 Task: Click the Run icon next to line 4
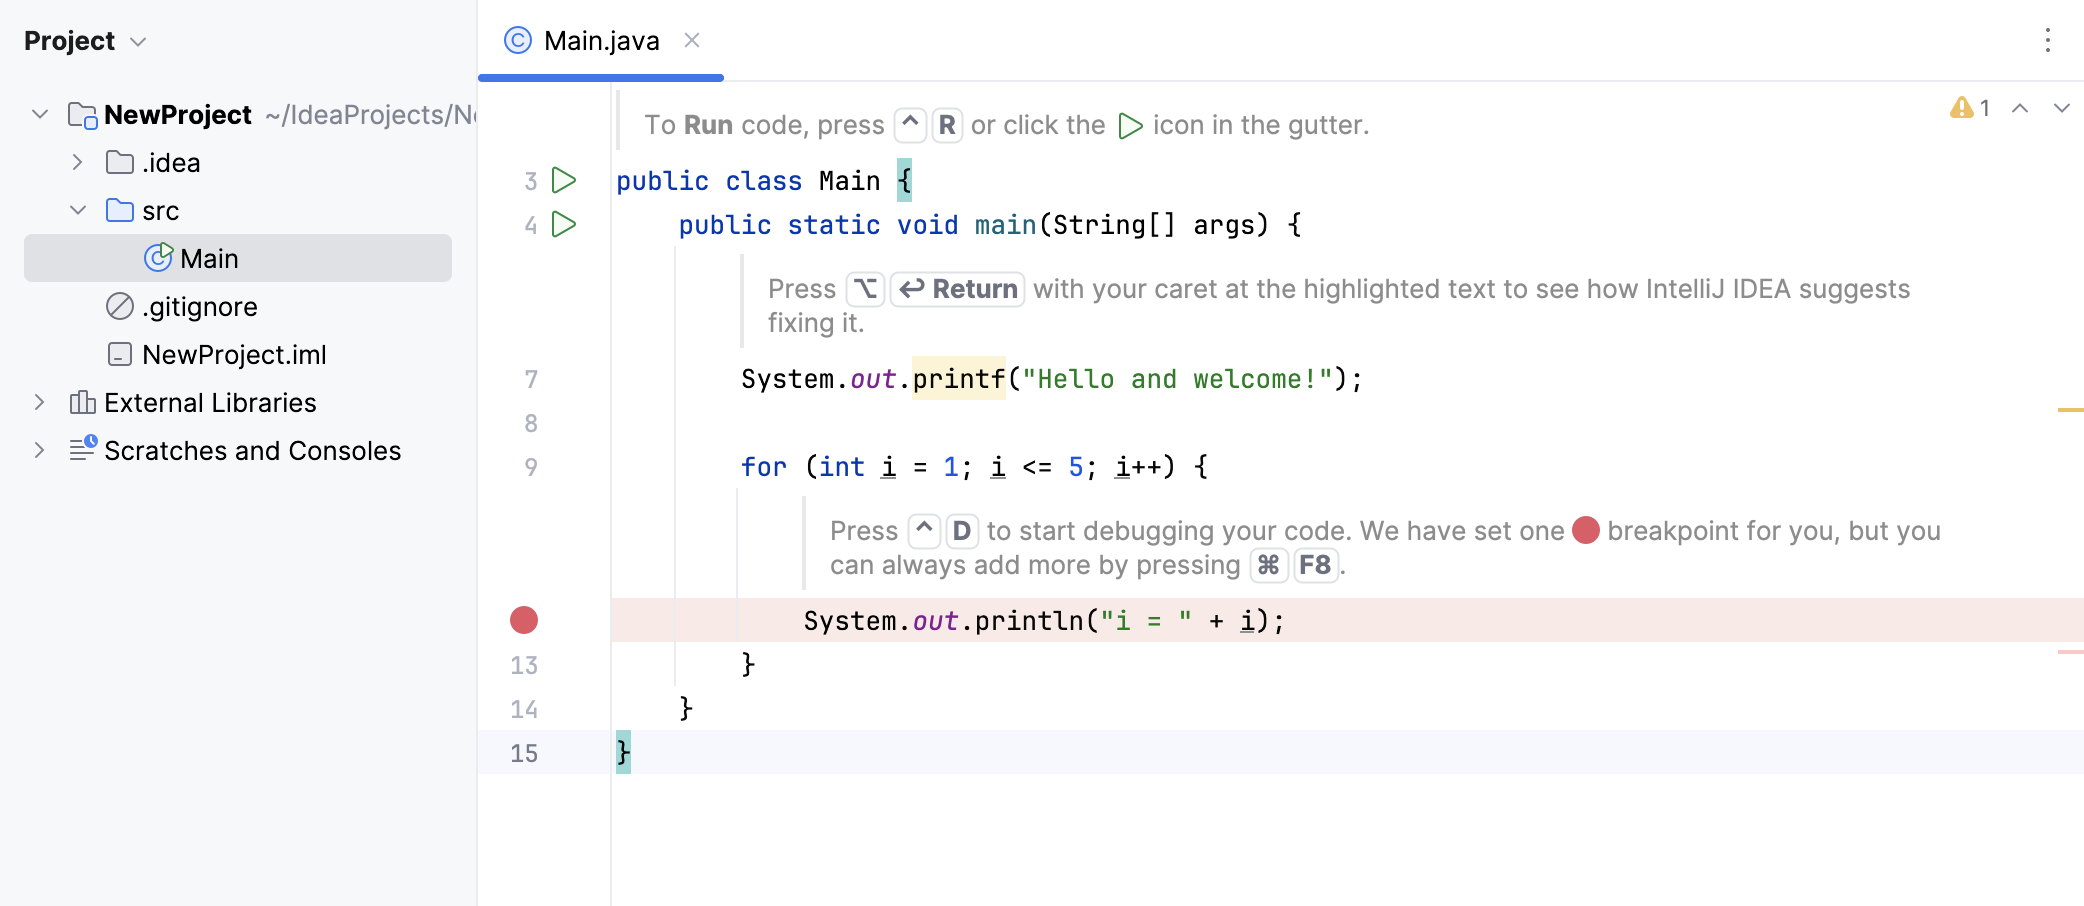tap(565, 225)
